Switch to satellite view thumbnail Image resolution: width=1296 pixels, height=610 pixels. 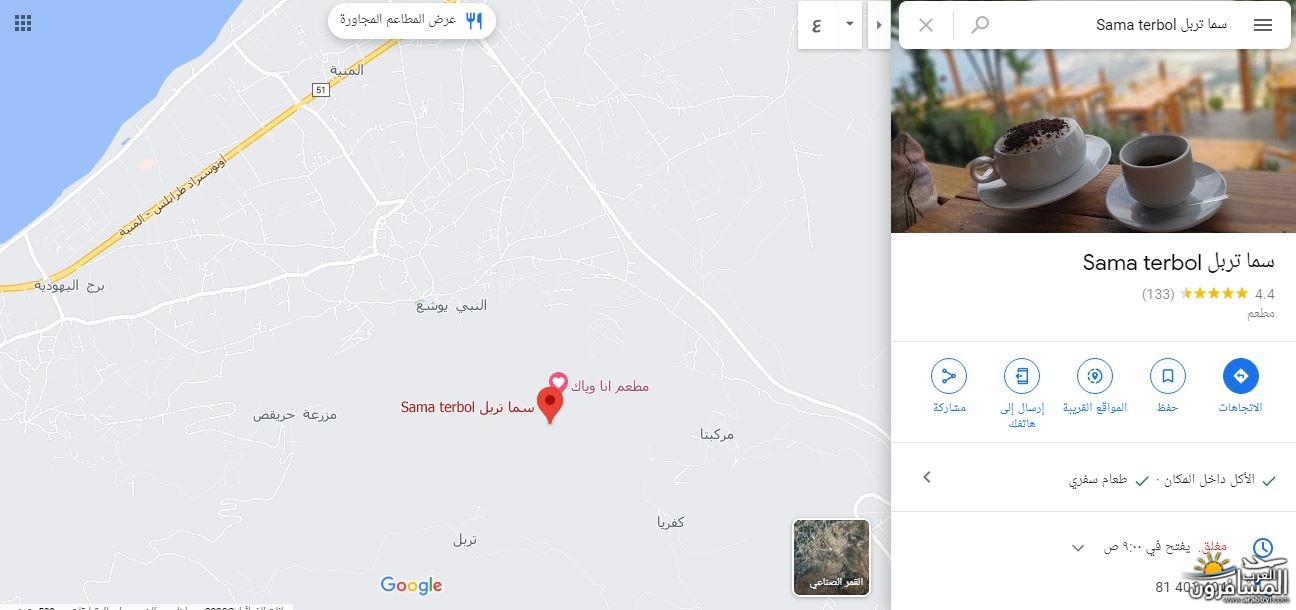[x=831, y=557]
